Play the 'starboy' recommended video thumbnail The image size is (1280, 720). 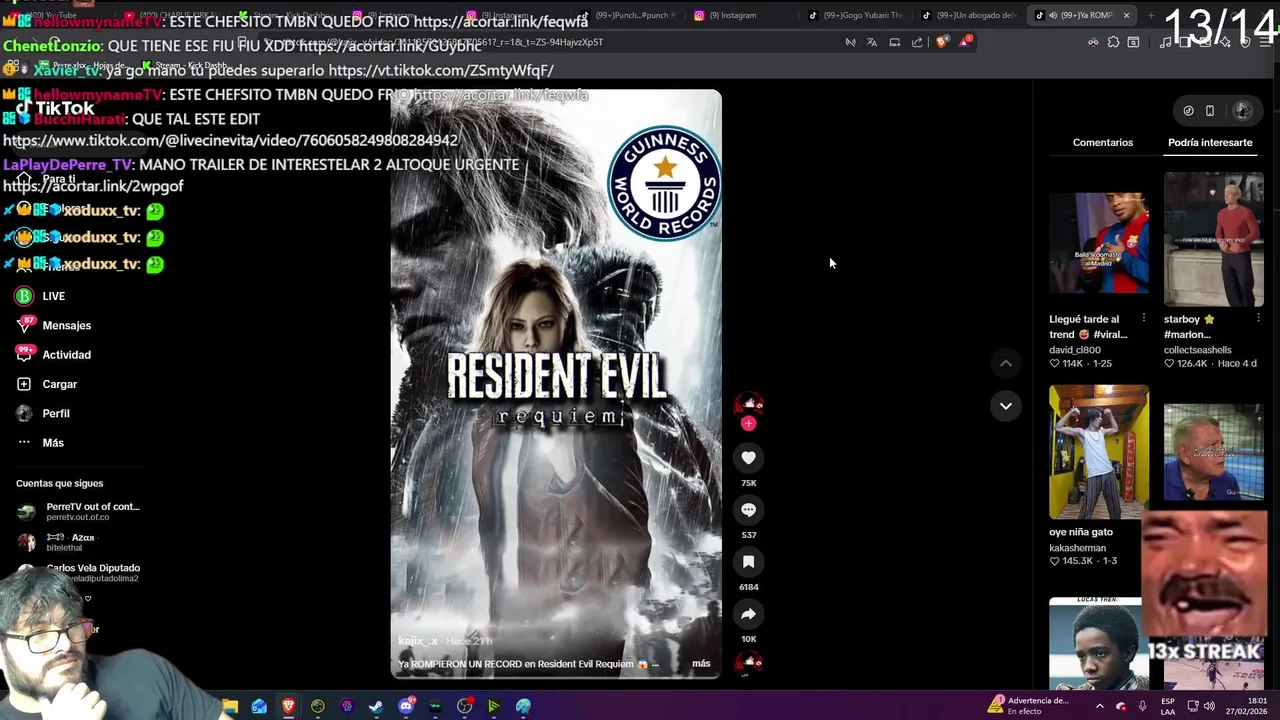[x=1213, y=240]
